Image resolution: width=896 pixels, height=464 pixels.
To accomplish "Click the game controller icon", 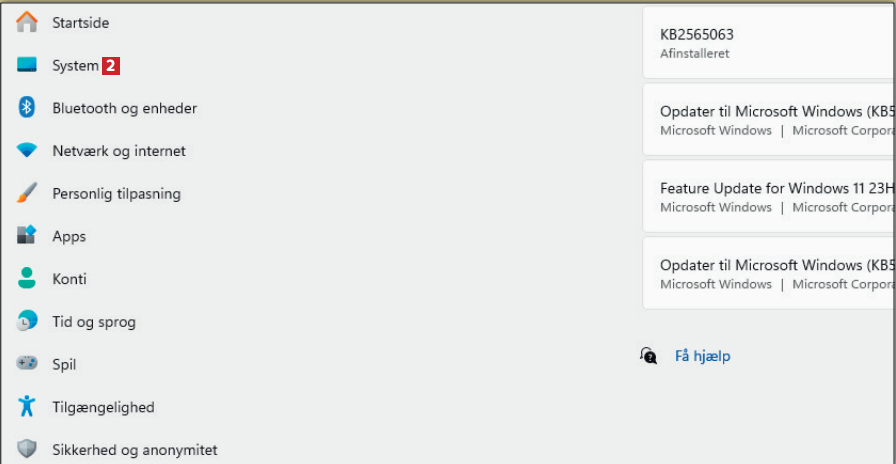I will [x=27, y=364].
